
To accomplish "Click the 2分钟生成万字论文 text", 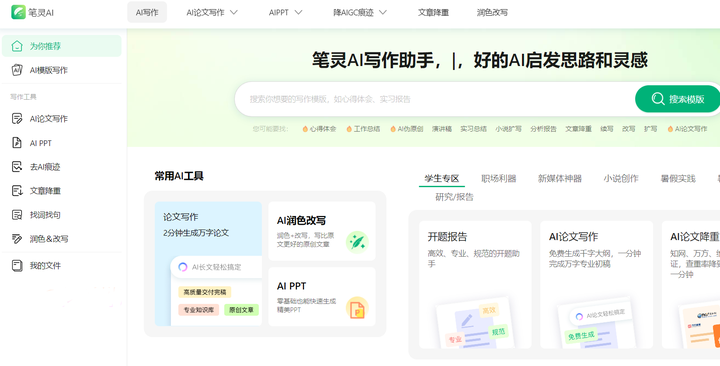I will [196, 233].
